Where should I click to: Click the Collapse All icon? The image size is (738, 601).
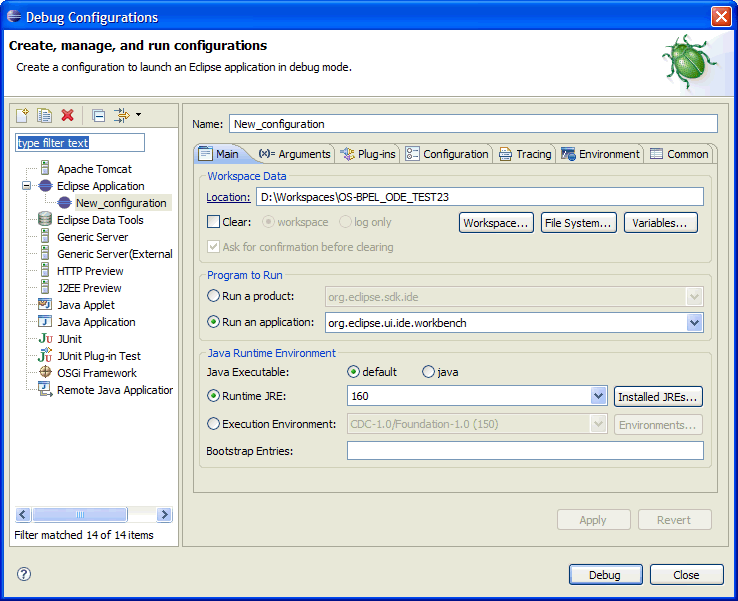(98, 115)
